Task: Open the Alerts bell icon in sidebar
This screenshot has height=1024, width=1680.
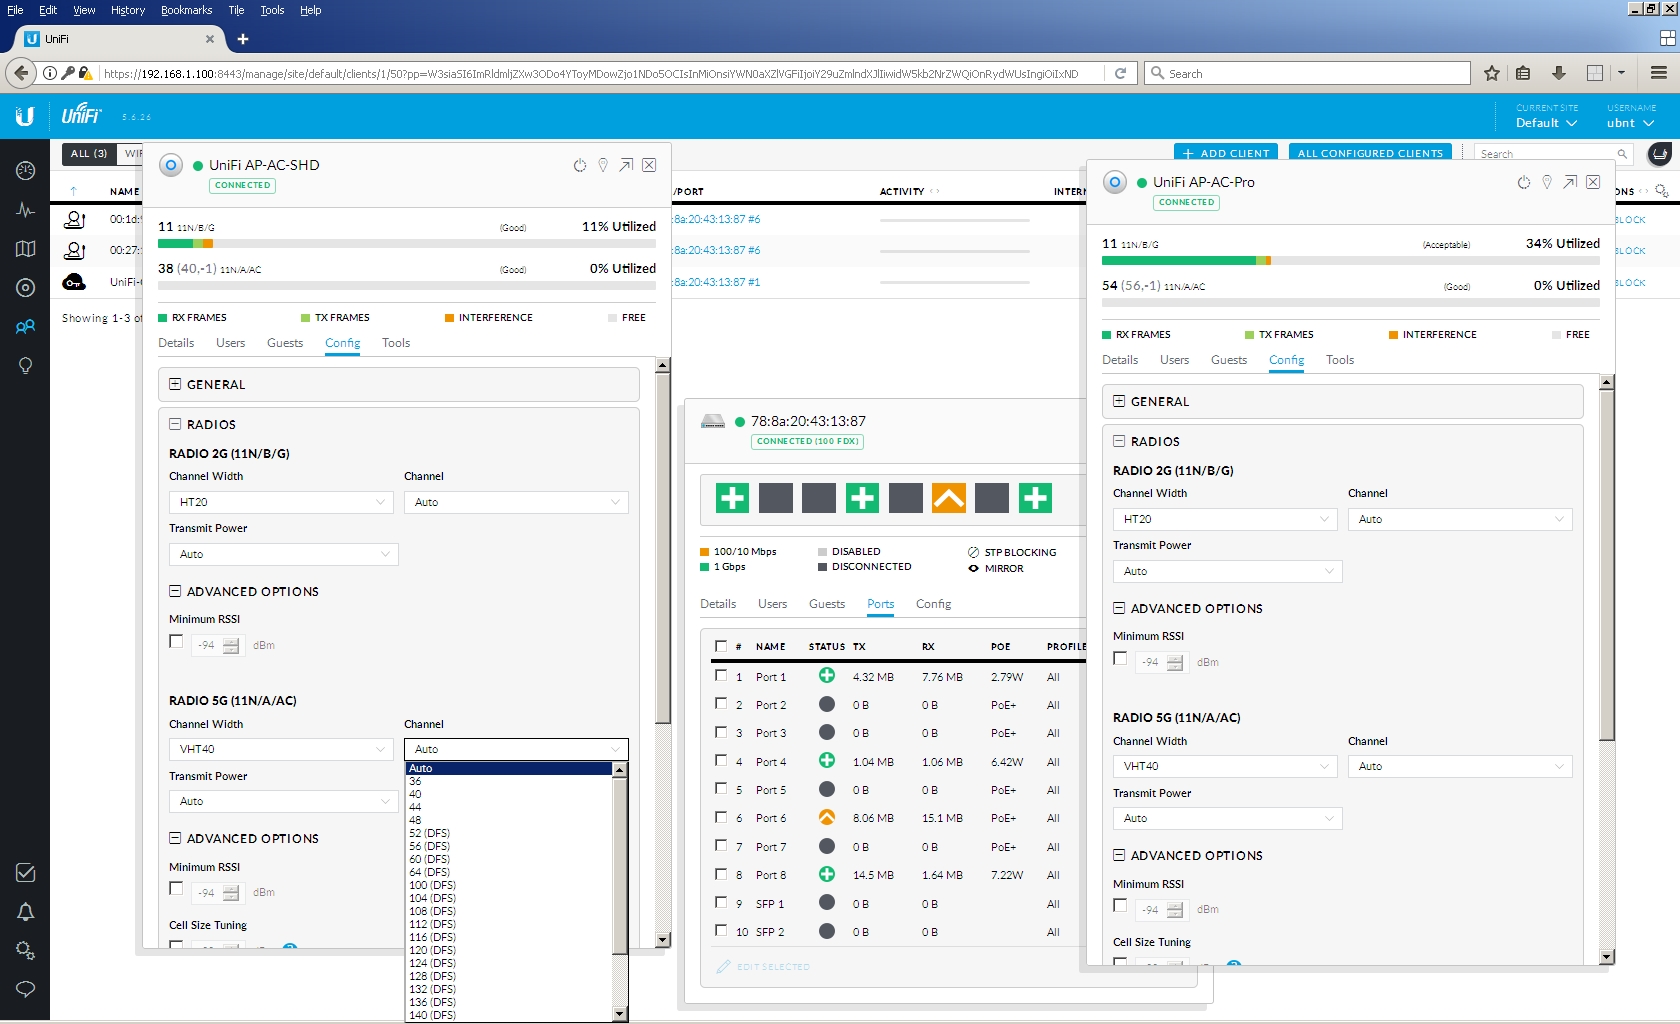Action: [x=25, y=912]
